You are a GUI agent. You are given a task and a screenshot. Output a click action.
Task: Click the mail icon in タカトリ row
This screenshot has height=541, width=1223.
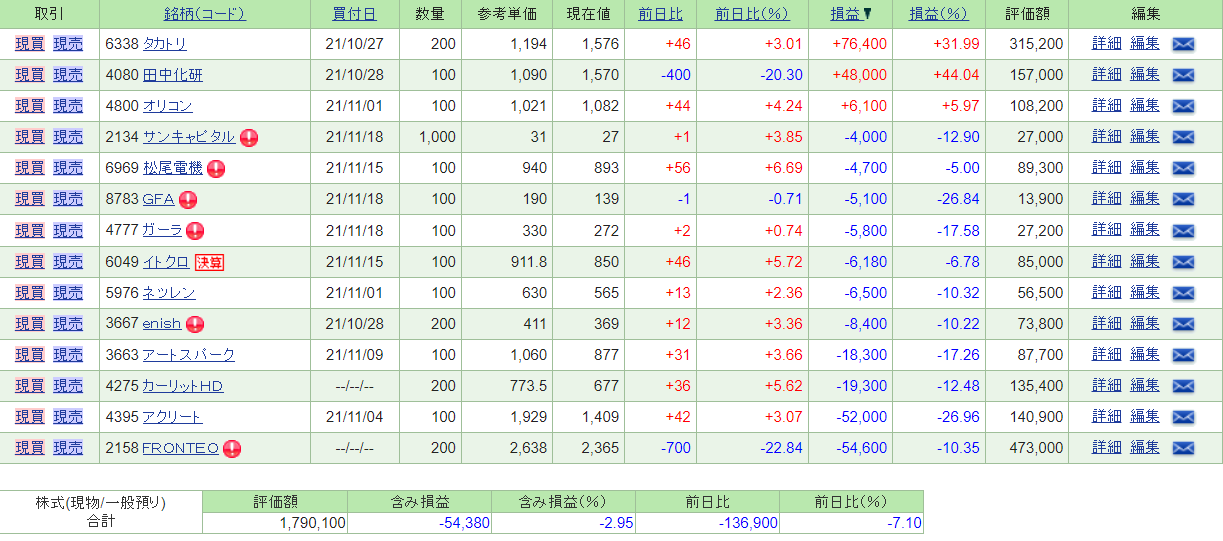click(1183, 44)
